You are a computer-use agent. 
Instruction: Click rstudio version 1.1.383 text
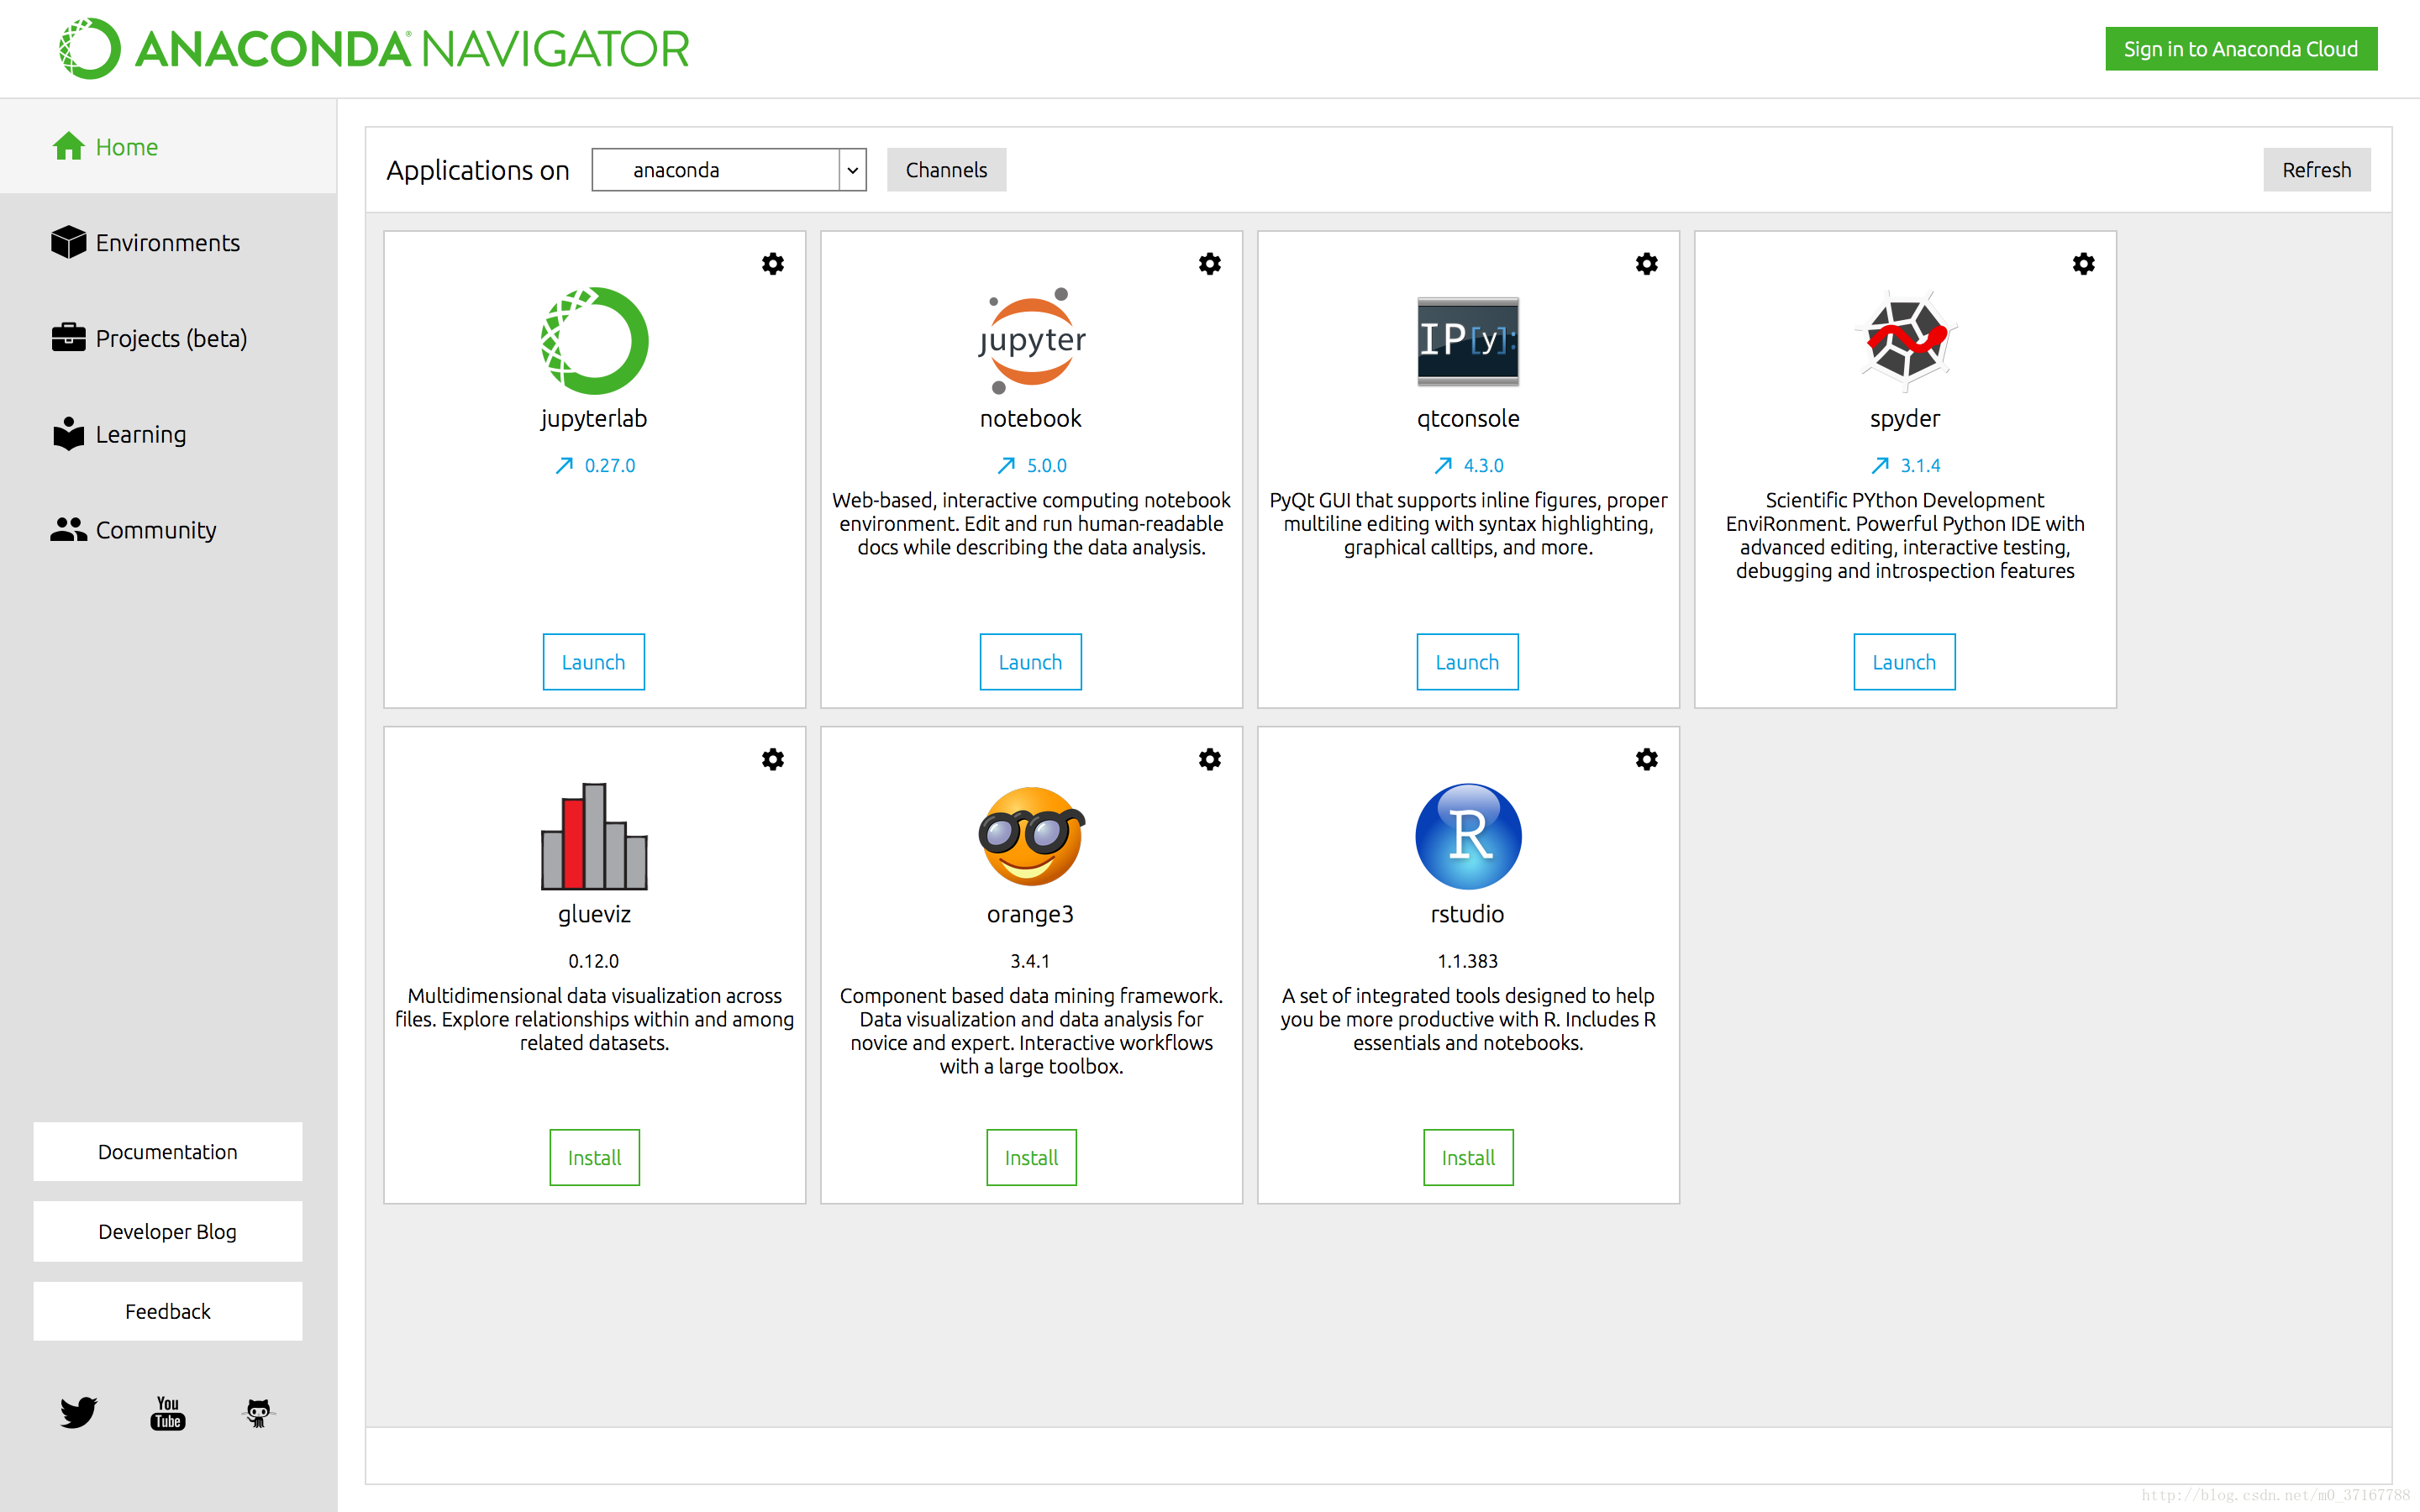tap(1468, 961)
